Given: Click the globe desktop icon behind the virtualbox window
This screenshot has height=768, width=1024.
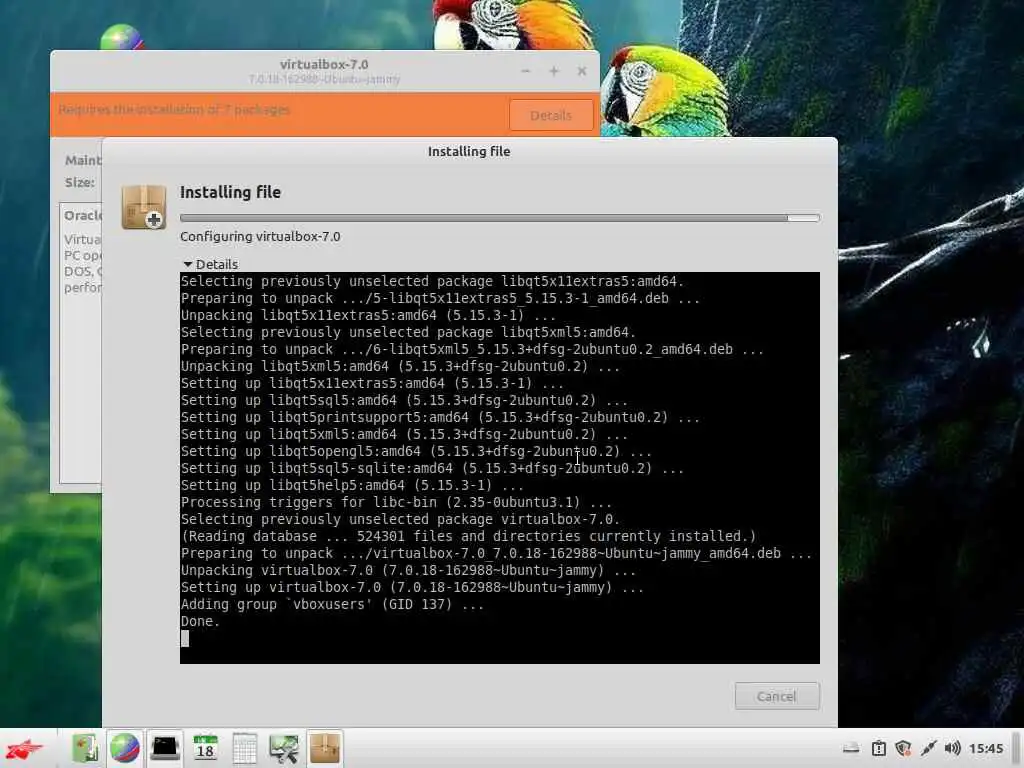Looking at the screenshot, I should 121,37.
